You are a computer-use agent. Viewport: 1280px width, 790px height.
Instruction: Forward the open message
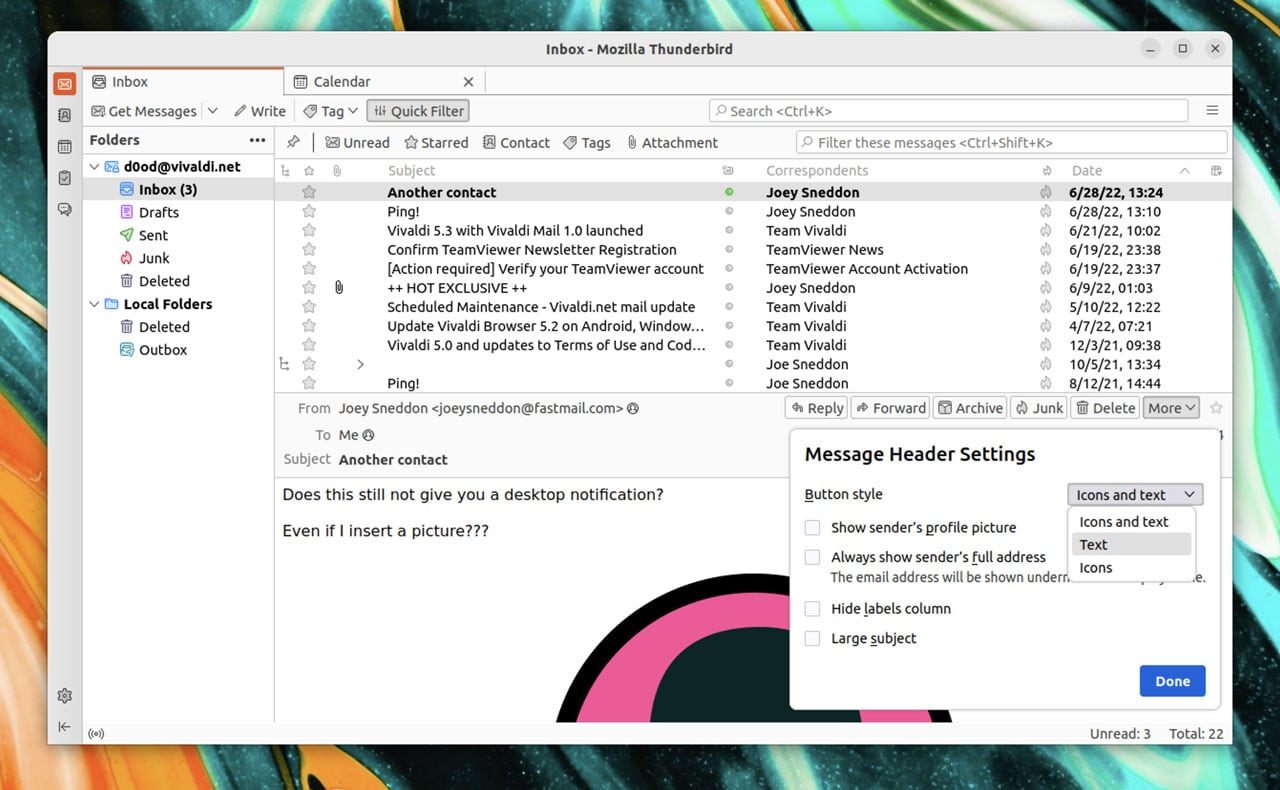click(890, 408)
